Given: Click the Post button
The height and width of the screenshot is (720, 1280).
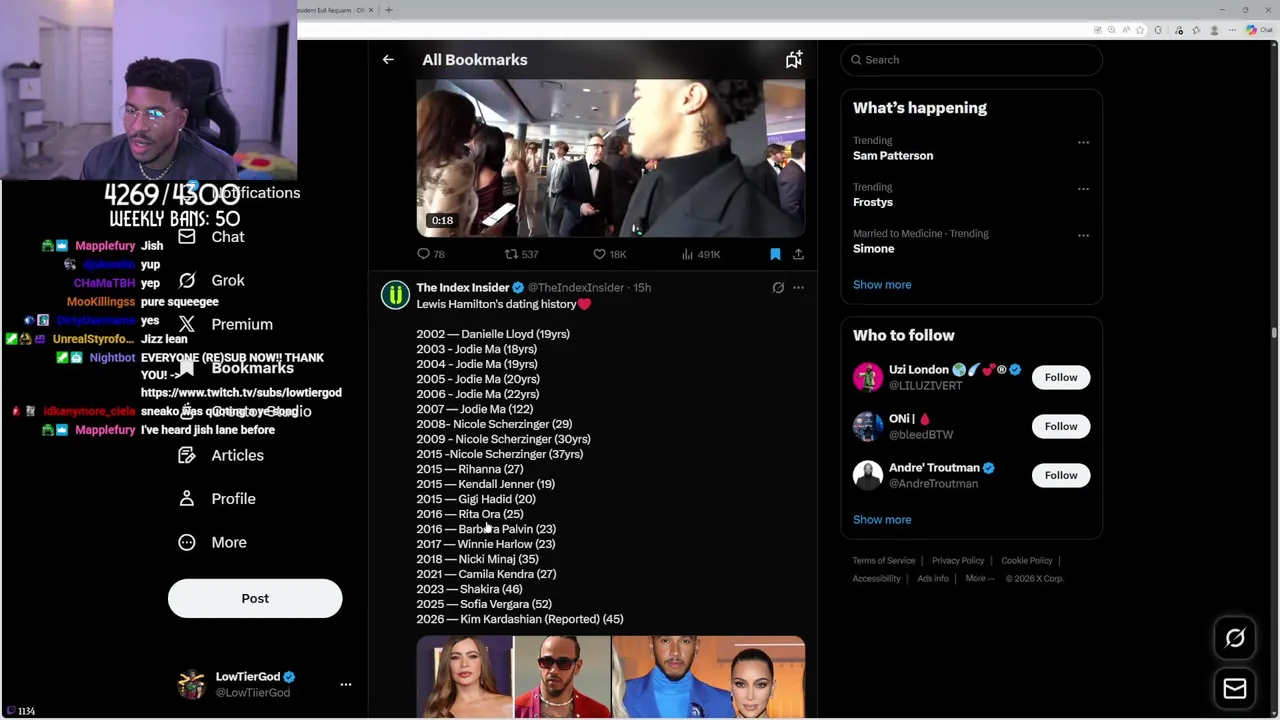Looking at the screenshot, I should point(255,598).
